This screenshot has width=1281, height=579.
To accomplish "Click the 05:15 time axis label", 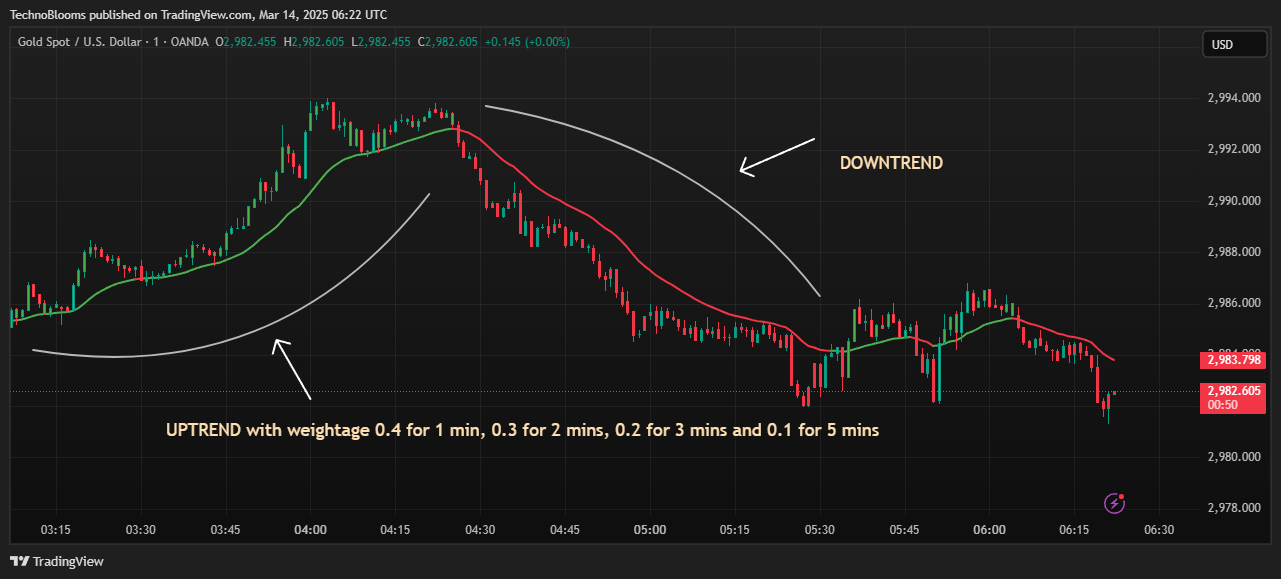I will (735, 529).
